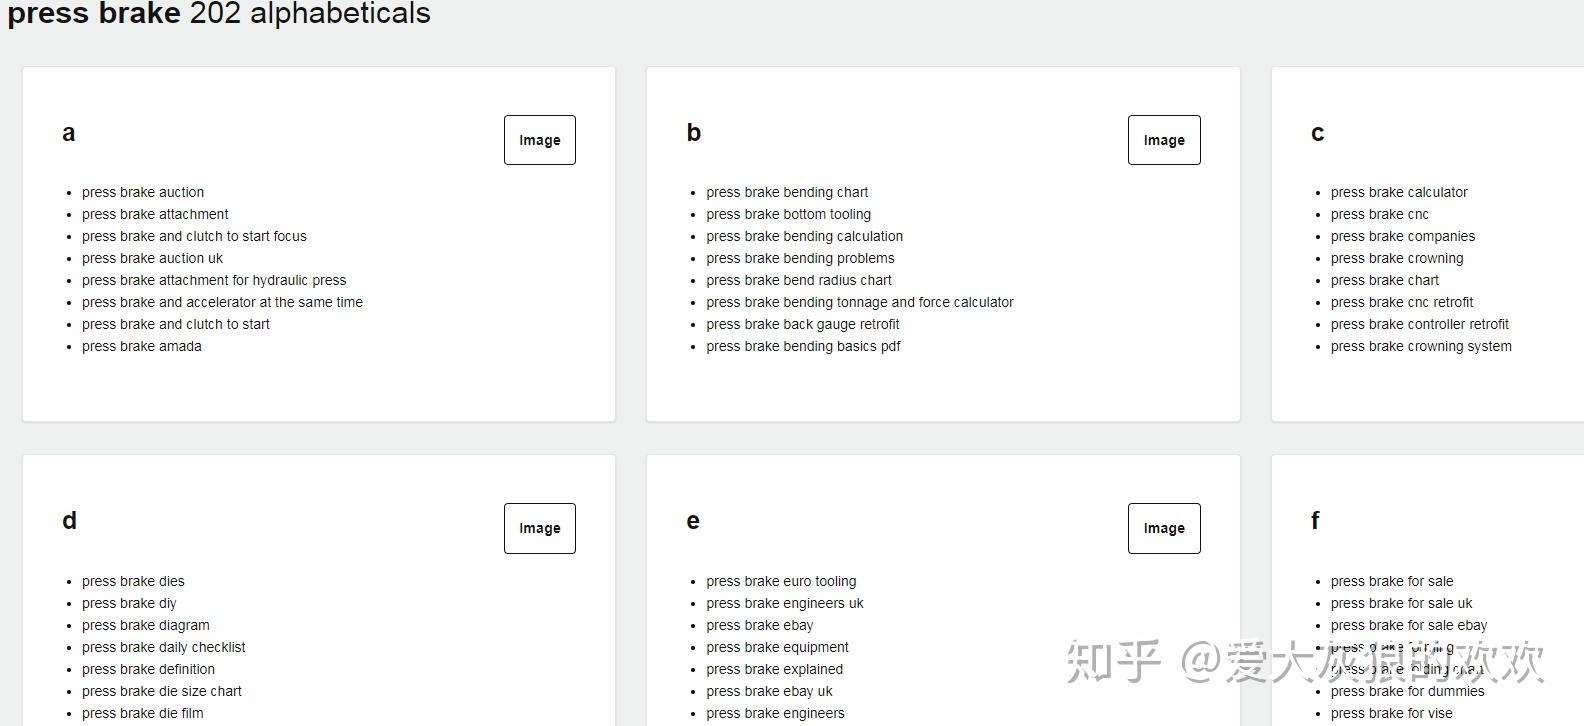
Task: Select "press brake cnc retrofit" keyword
Action: [x=1402, y=302]
